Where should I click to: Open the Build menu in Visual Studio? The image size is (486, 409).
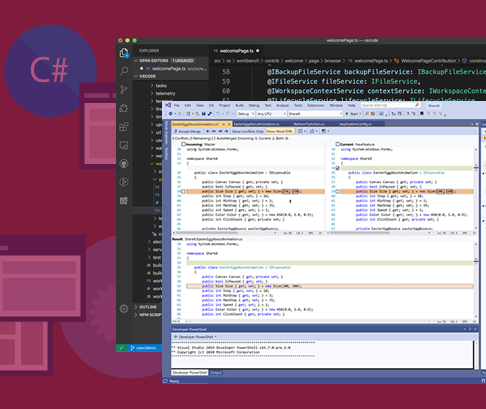239,105
